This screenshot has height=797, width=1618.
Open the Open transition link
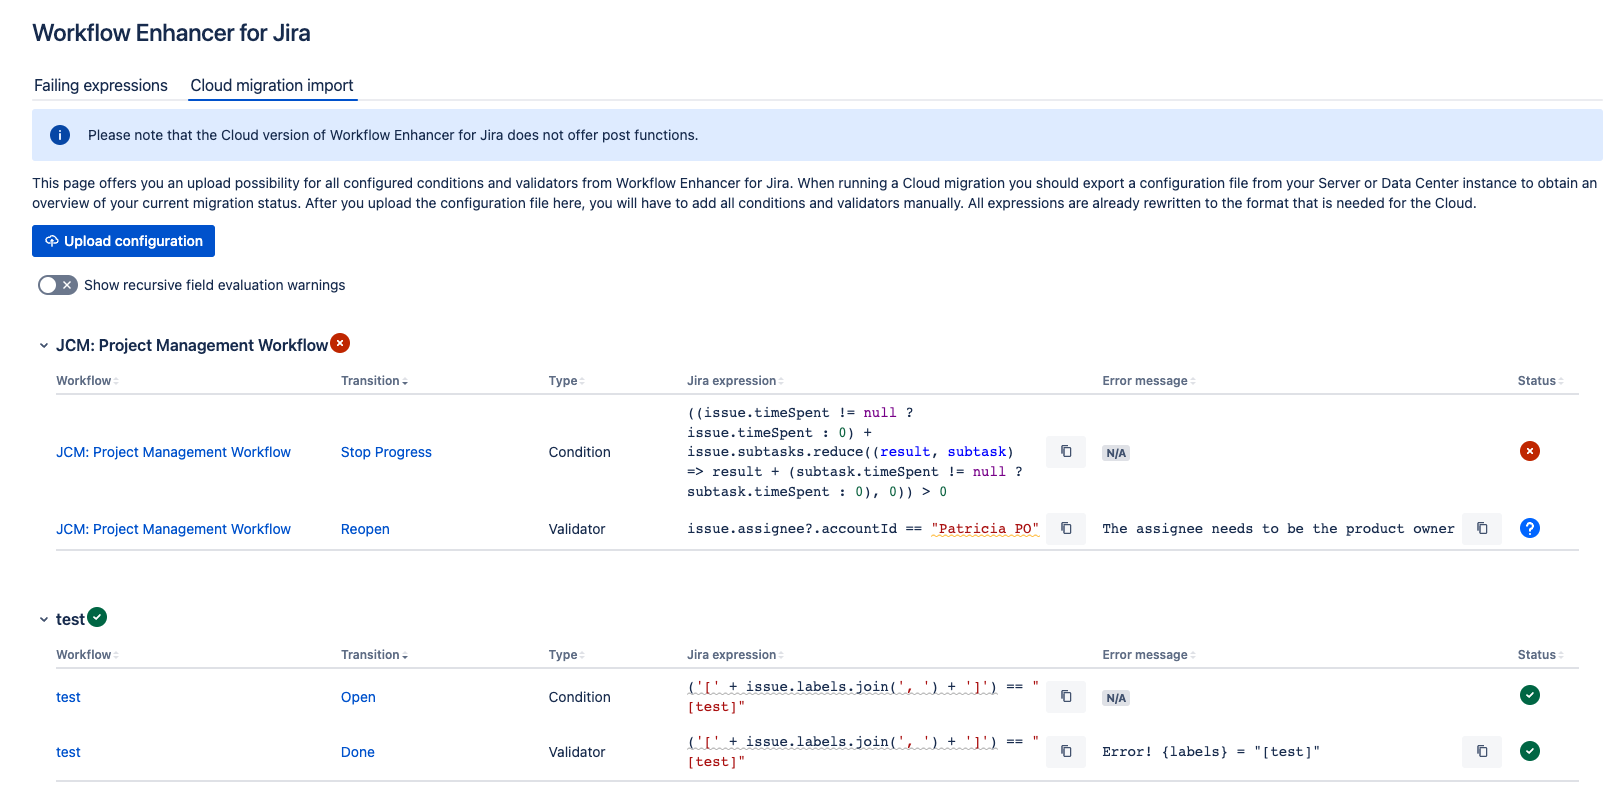pyautogui.click(x=358, y=697)
